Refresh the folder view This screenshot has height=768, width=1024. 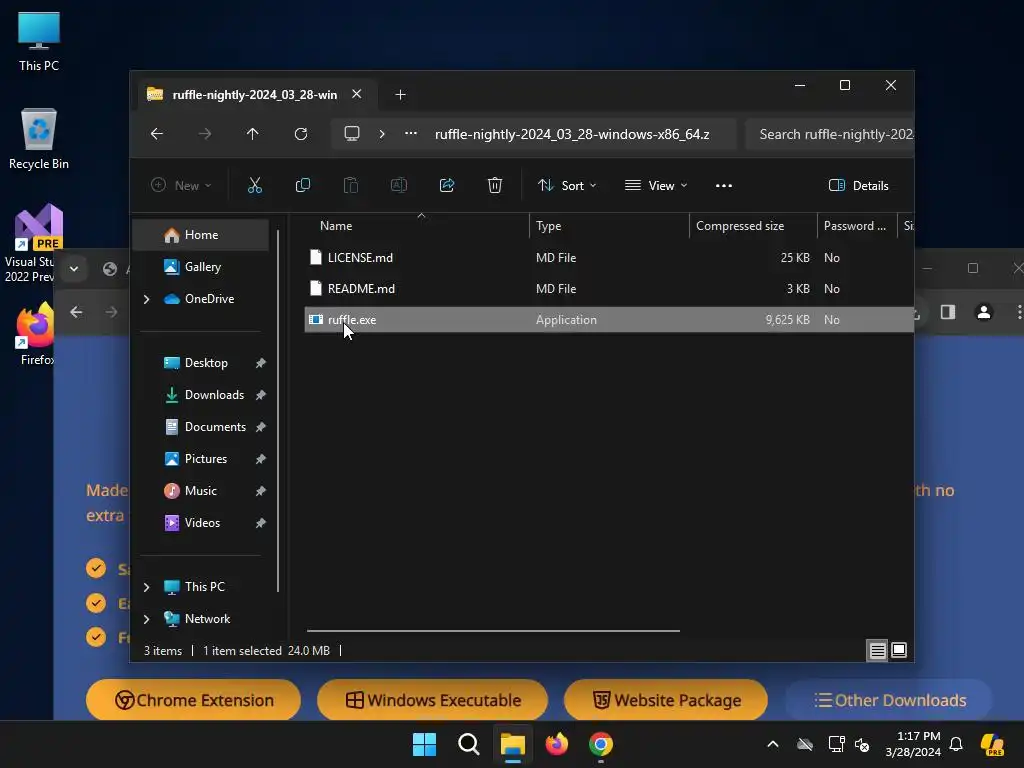[300, 134]
